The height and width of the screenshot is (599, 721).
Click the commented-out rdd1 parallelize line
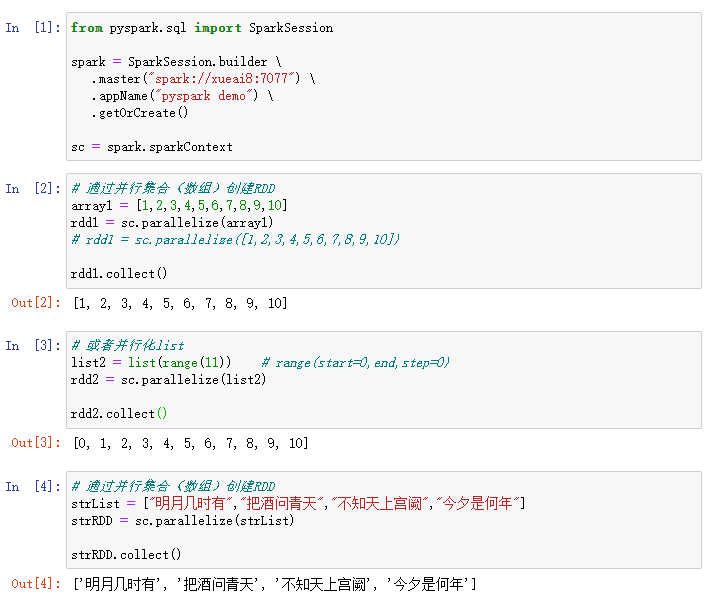(x=236, y=239)
